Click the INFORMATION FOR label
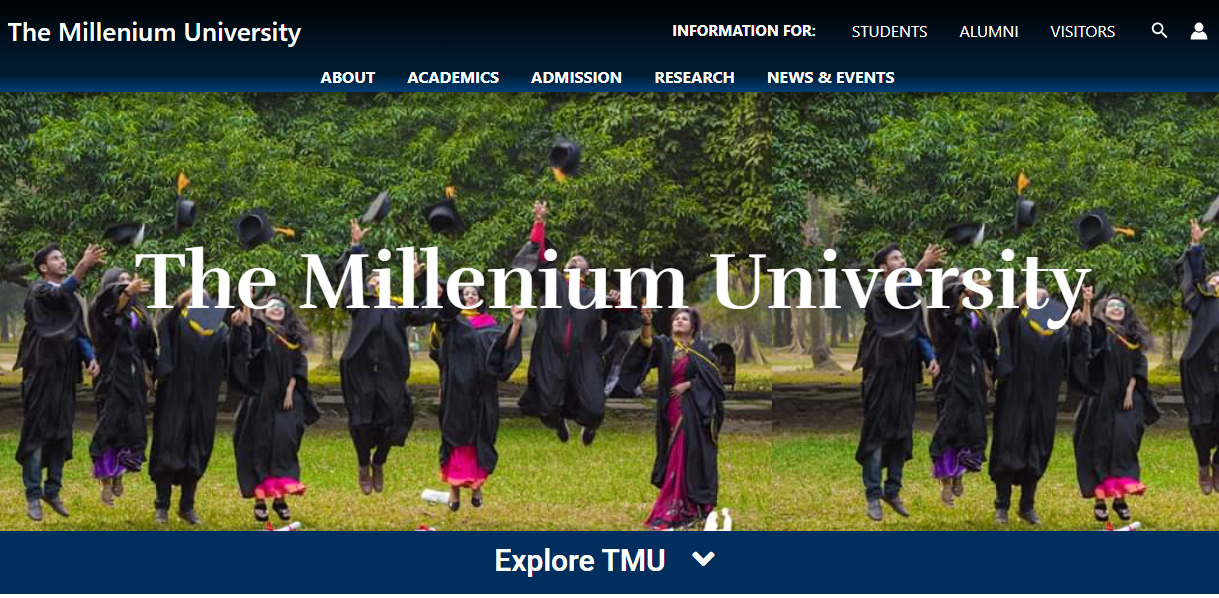The height and width of the screenshot is (598, 1219). 744,31
